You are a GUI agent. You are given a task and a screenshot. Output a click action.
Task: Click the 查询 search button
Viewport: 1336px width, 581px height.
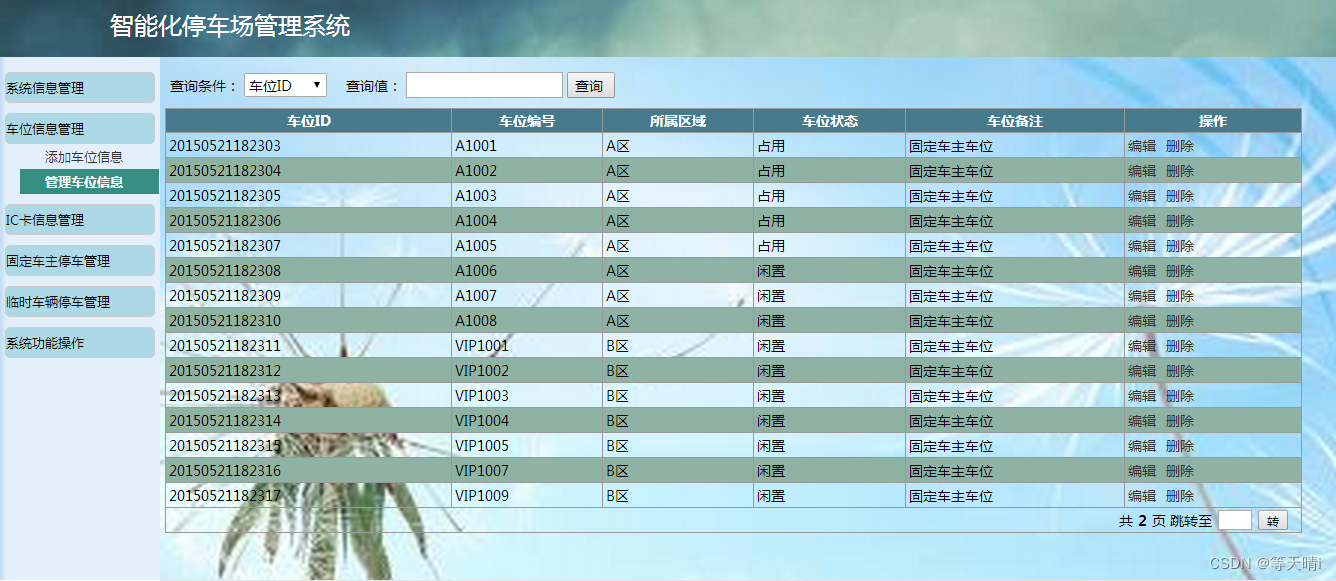590,85
